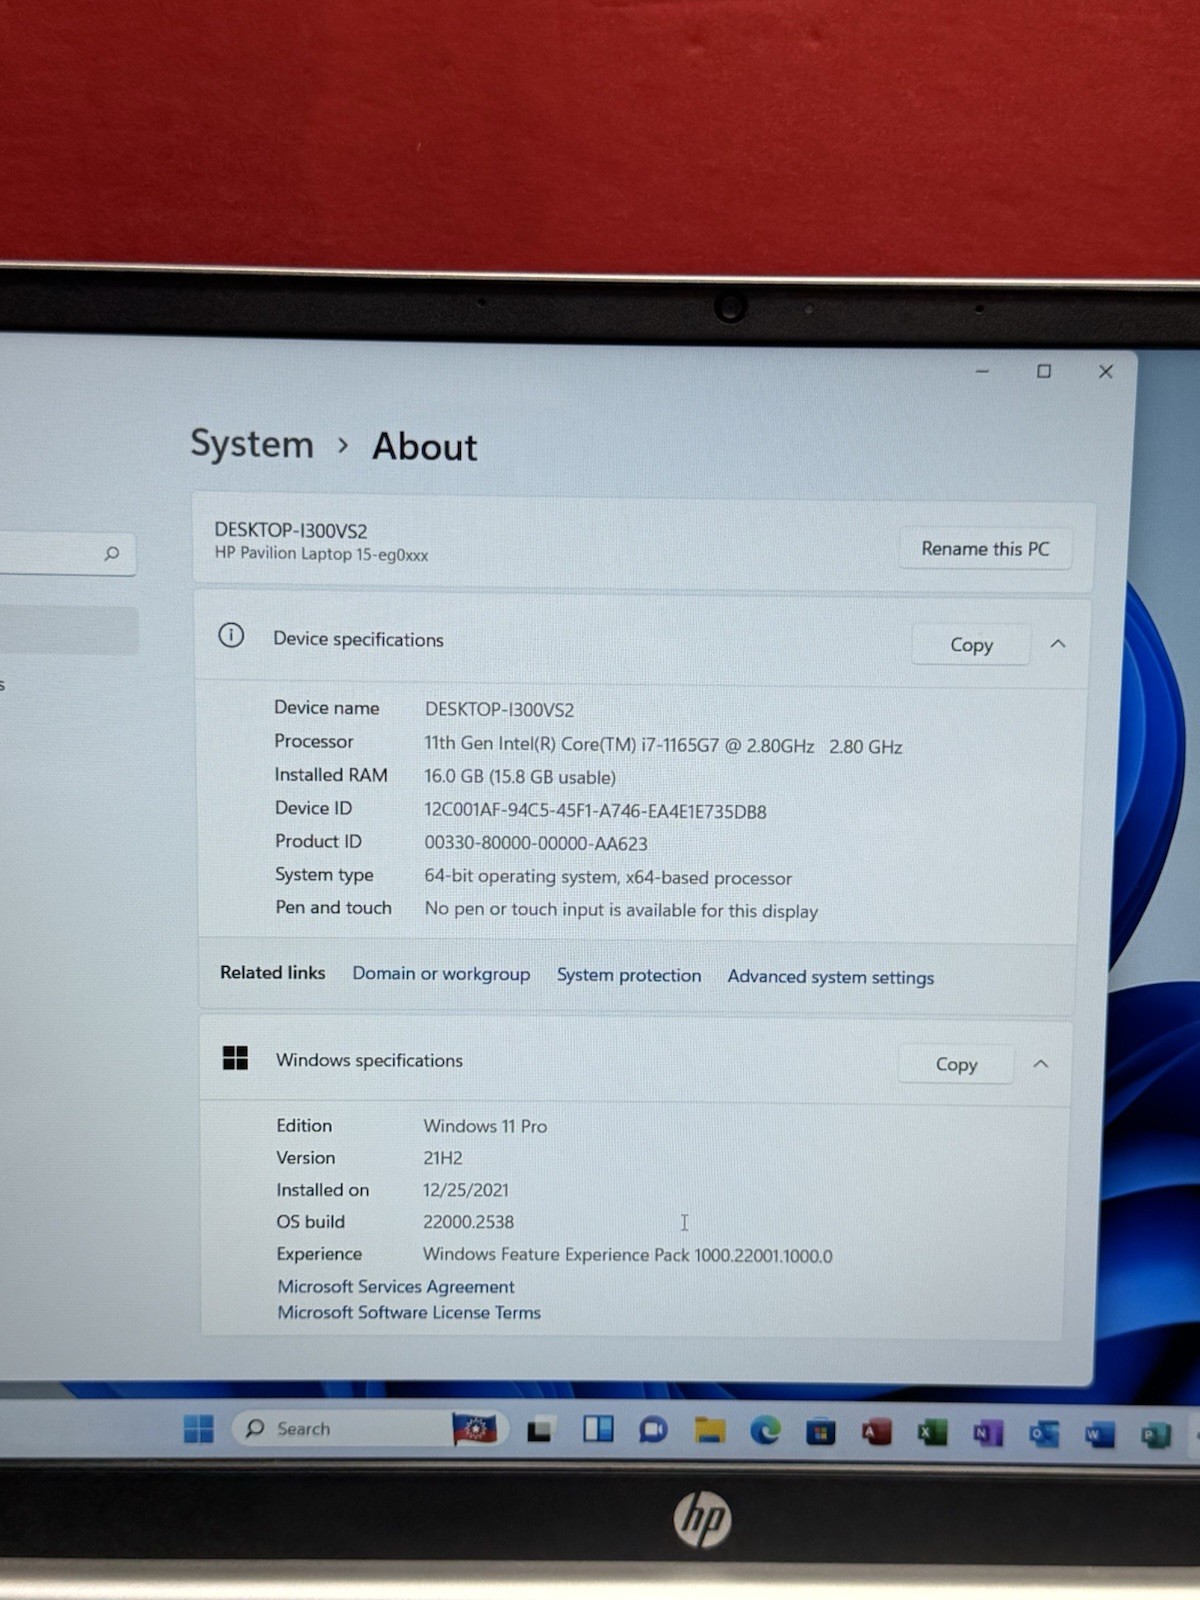Open Microsoft Services Agreement link
This screenshot has height=1600, width=1200.
pyautogui.click(x=396, y=1287)
